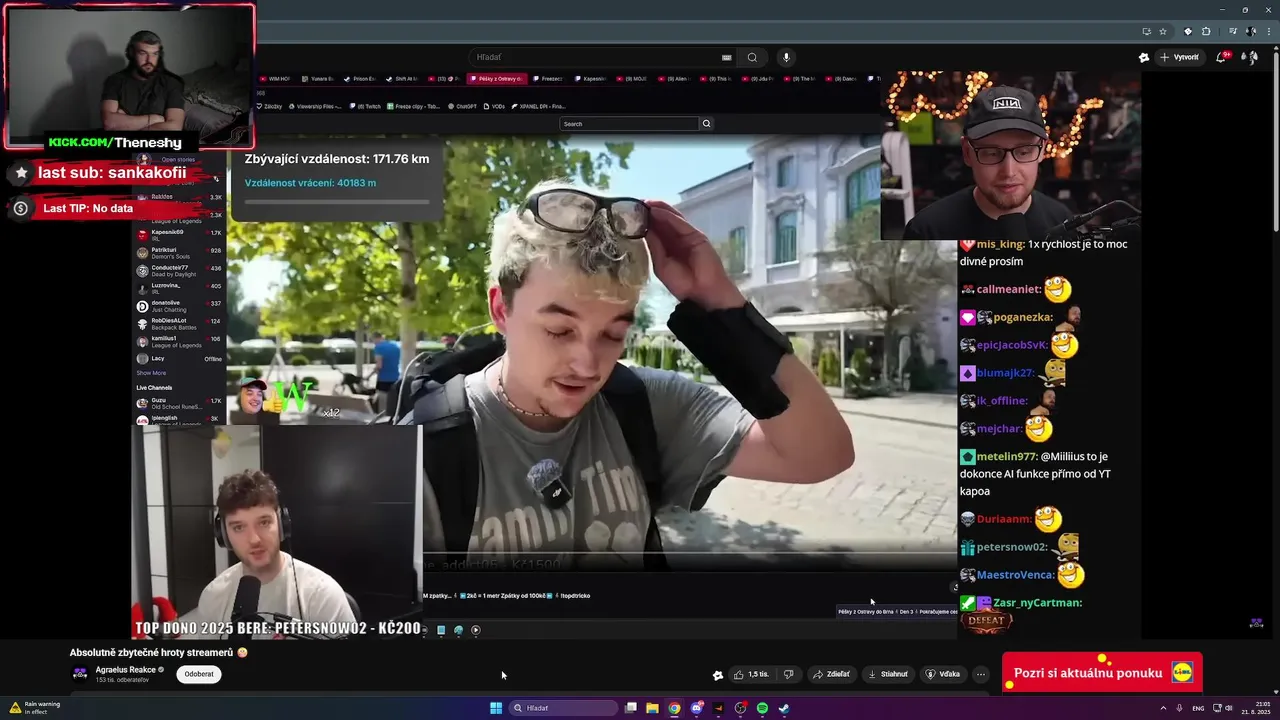The image size is (1280, 720).
Task: Click the icon left of the like button
Action: (x=717, y=675)
